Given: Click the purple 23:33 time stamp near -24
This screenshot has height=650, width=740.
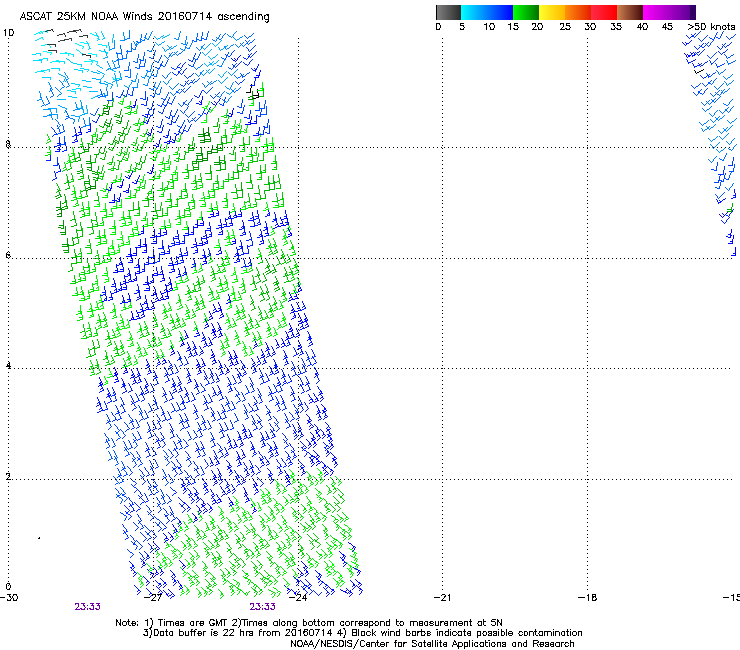Looking at the screenshot, I should pyautogui.click(x=262, y=607).
